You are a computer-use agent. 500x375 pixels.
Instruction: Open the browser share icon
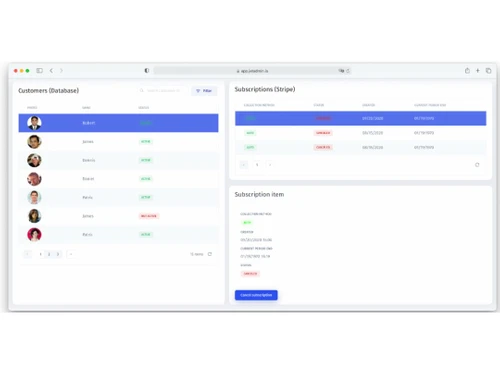pos(467,71)
